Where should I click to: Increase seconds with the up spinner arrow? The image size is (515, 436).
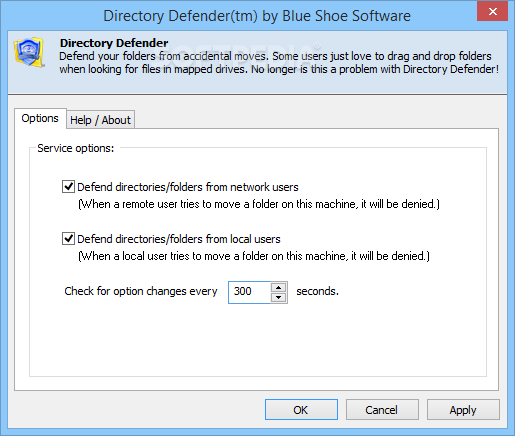(x=279, y=287)
